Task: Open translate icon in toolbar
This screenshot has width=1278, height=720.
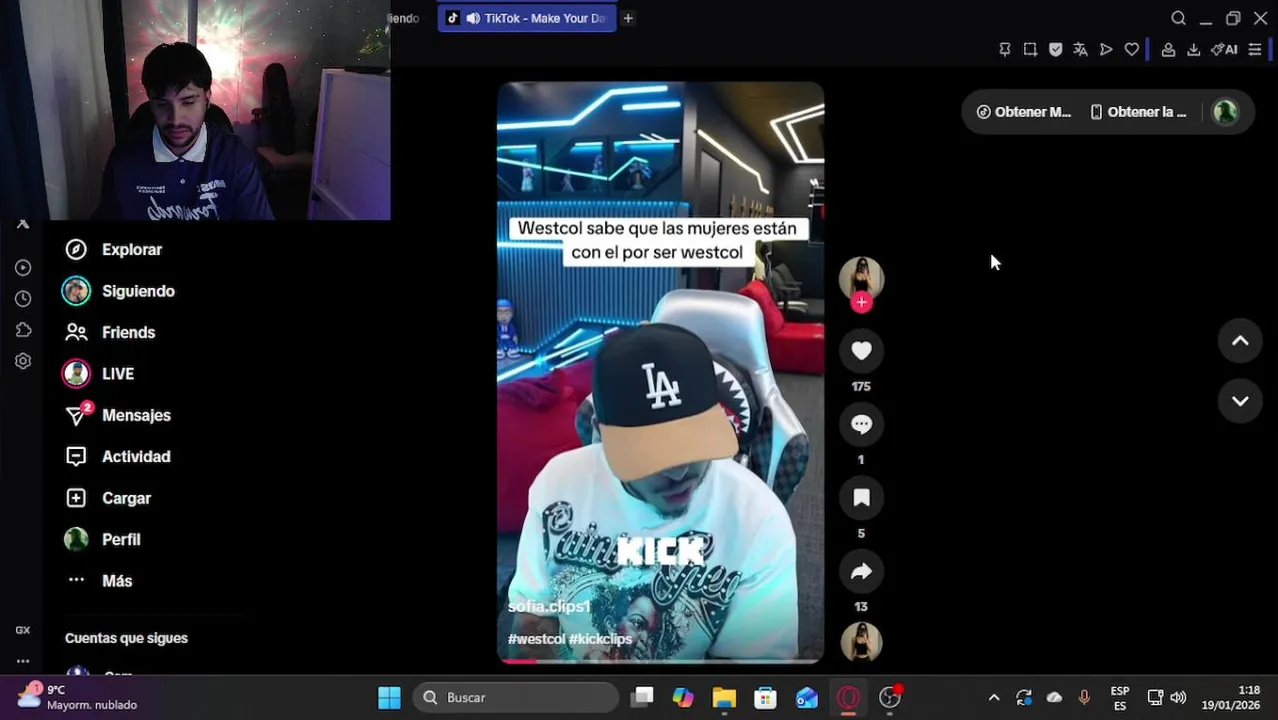Action: (1080, 50)
